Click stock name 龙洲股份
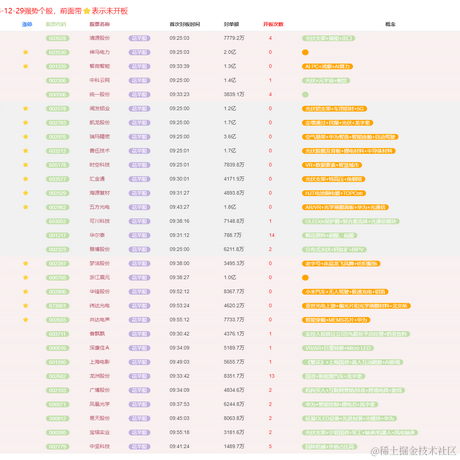The height and width of the screenshot is (460, 460). (100, 376)
